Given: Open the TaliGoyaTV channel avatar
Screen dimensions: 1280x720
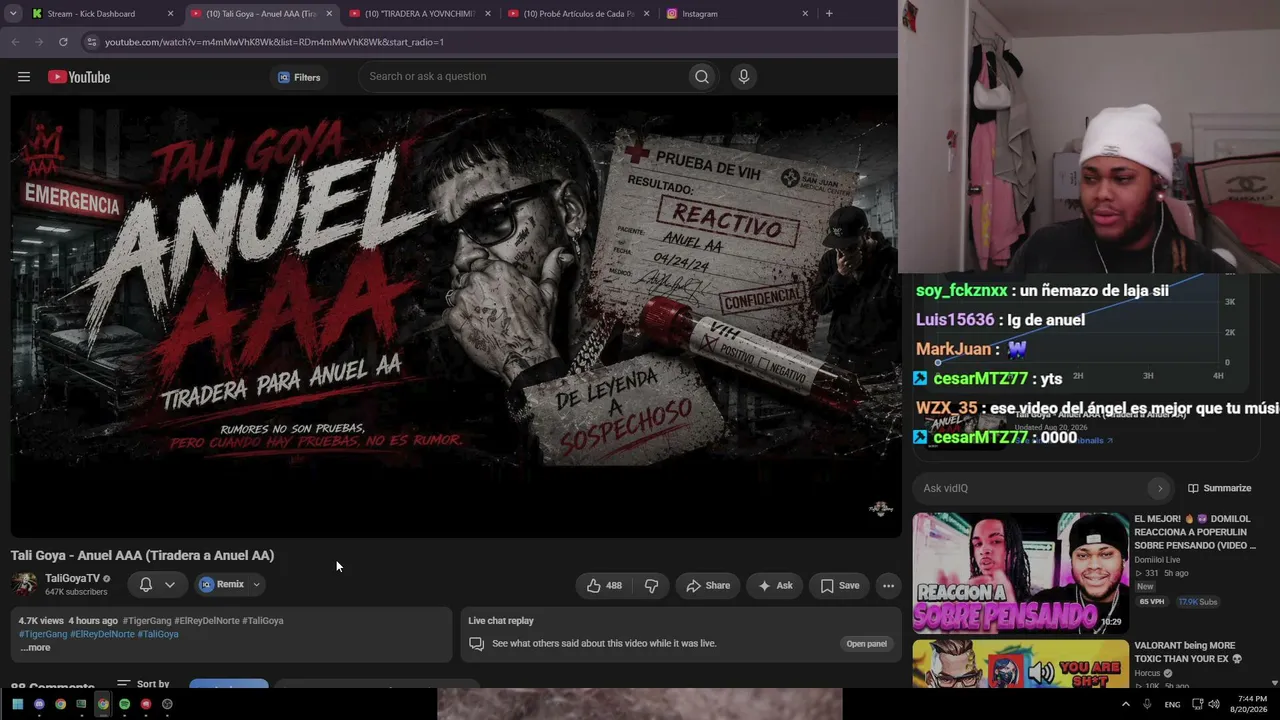Looking at the screenshot, I should [24, 584].
